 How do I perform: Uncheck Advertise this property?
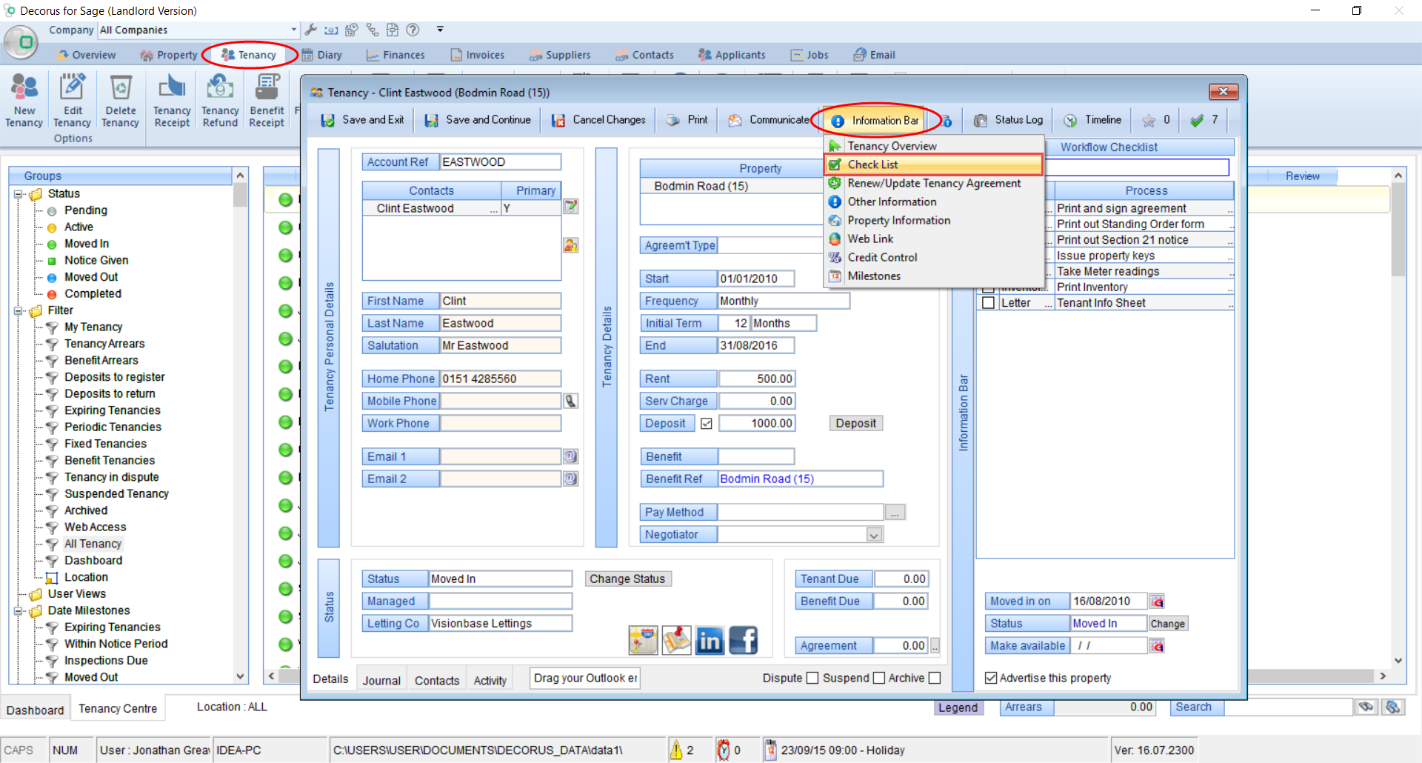click(991, 678)
